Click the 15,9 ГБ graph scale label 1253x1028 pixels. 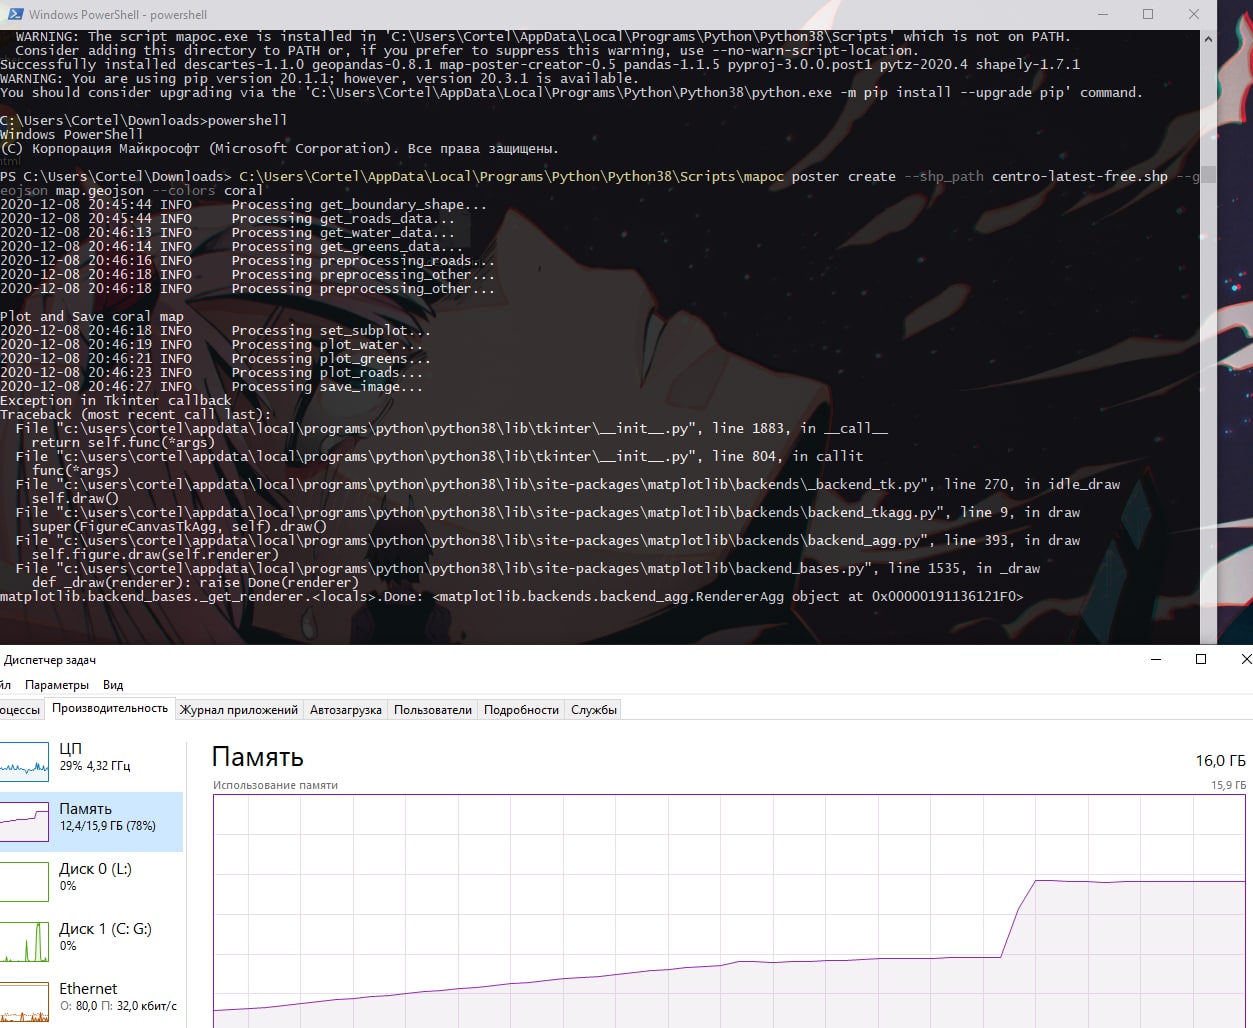[x=1228, y=785]
